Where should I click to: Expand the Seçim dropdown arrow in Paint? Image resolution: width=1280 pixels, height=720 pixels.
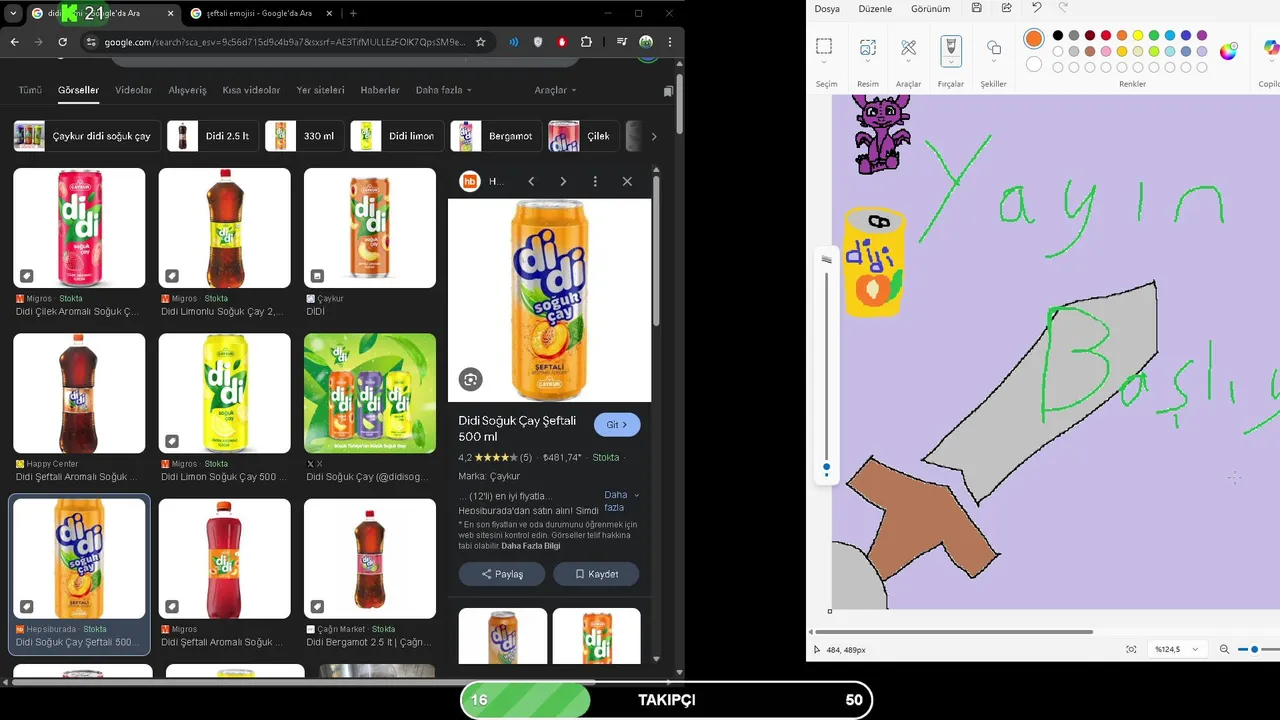click(x=824, y=64)
